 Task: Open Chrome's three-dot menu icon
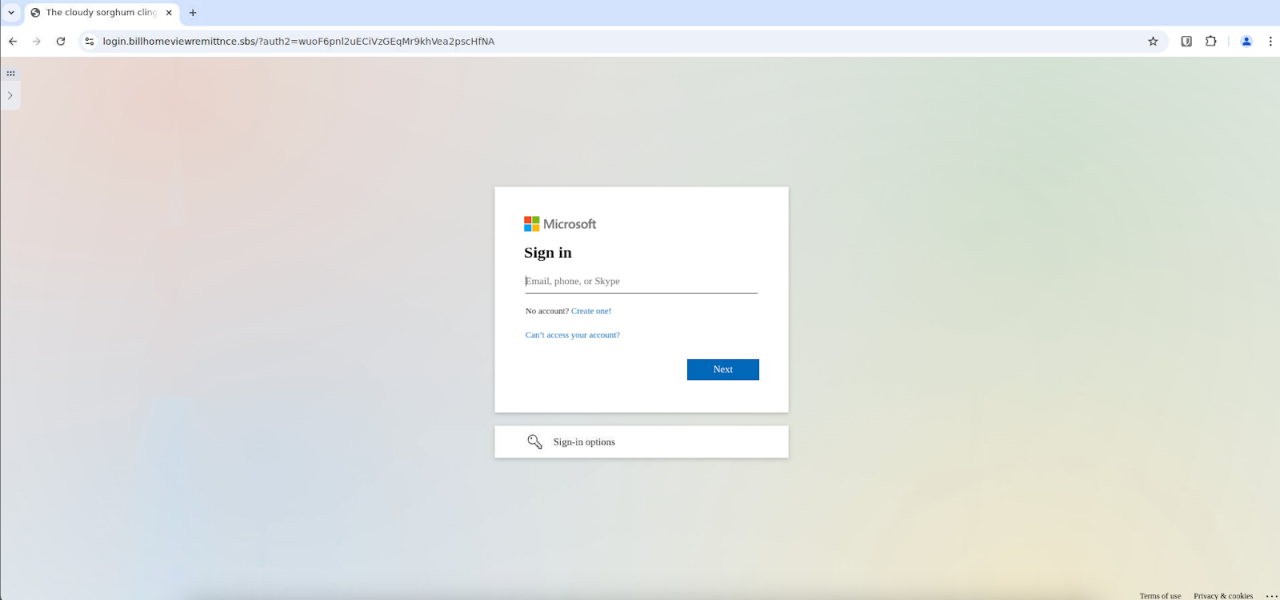[x=1271, y=41]
